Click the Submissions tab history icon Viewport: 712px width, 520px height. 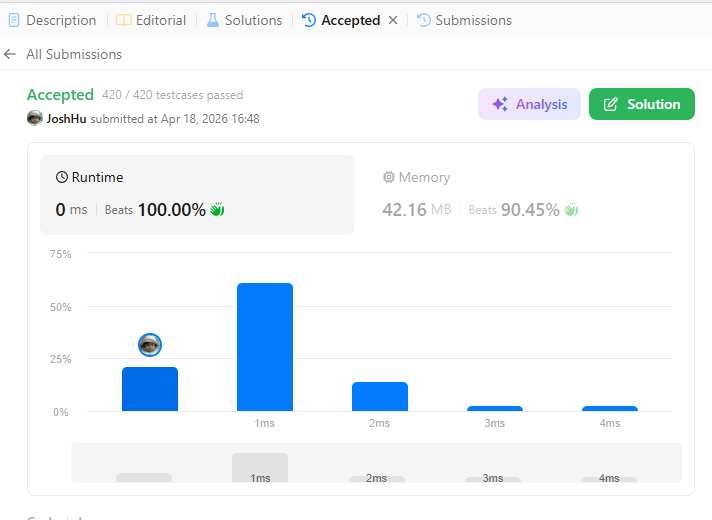pyautogui.click(x=424, y=20)
